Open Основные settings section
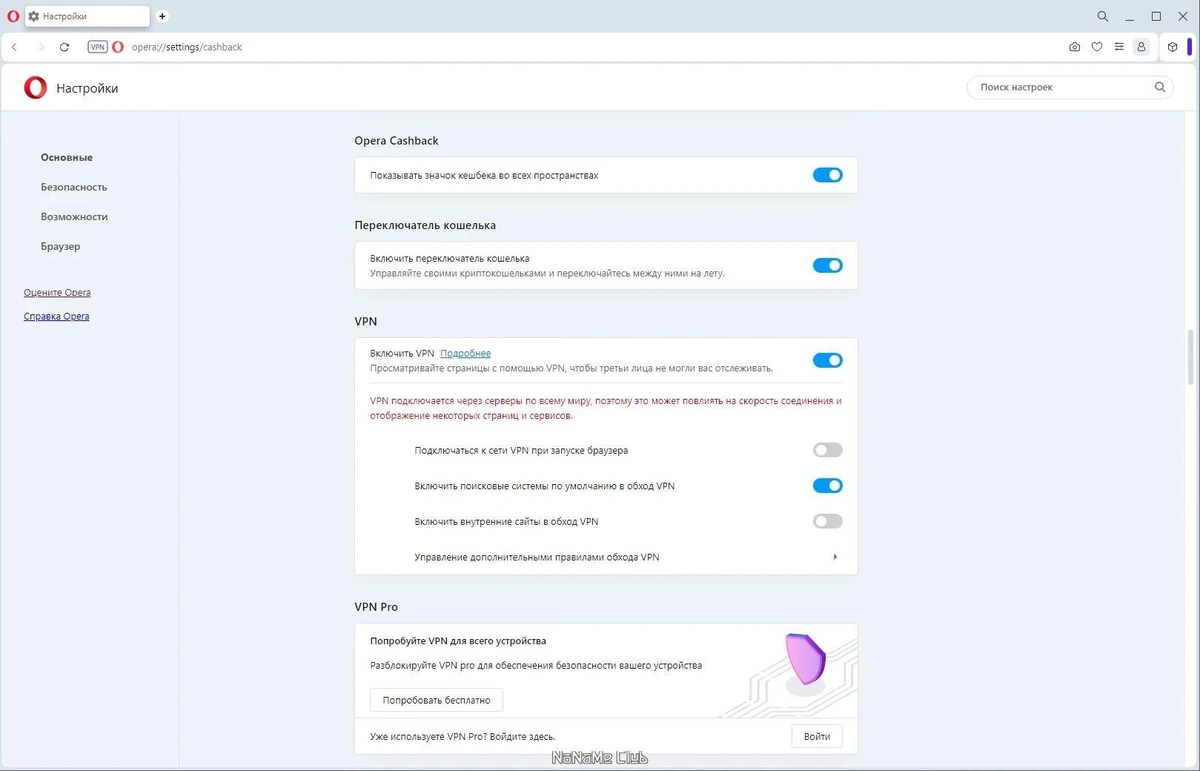Screen dimensions: 1200x771 [x=67, y=157]
